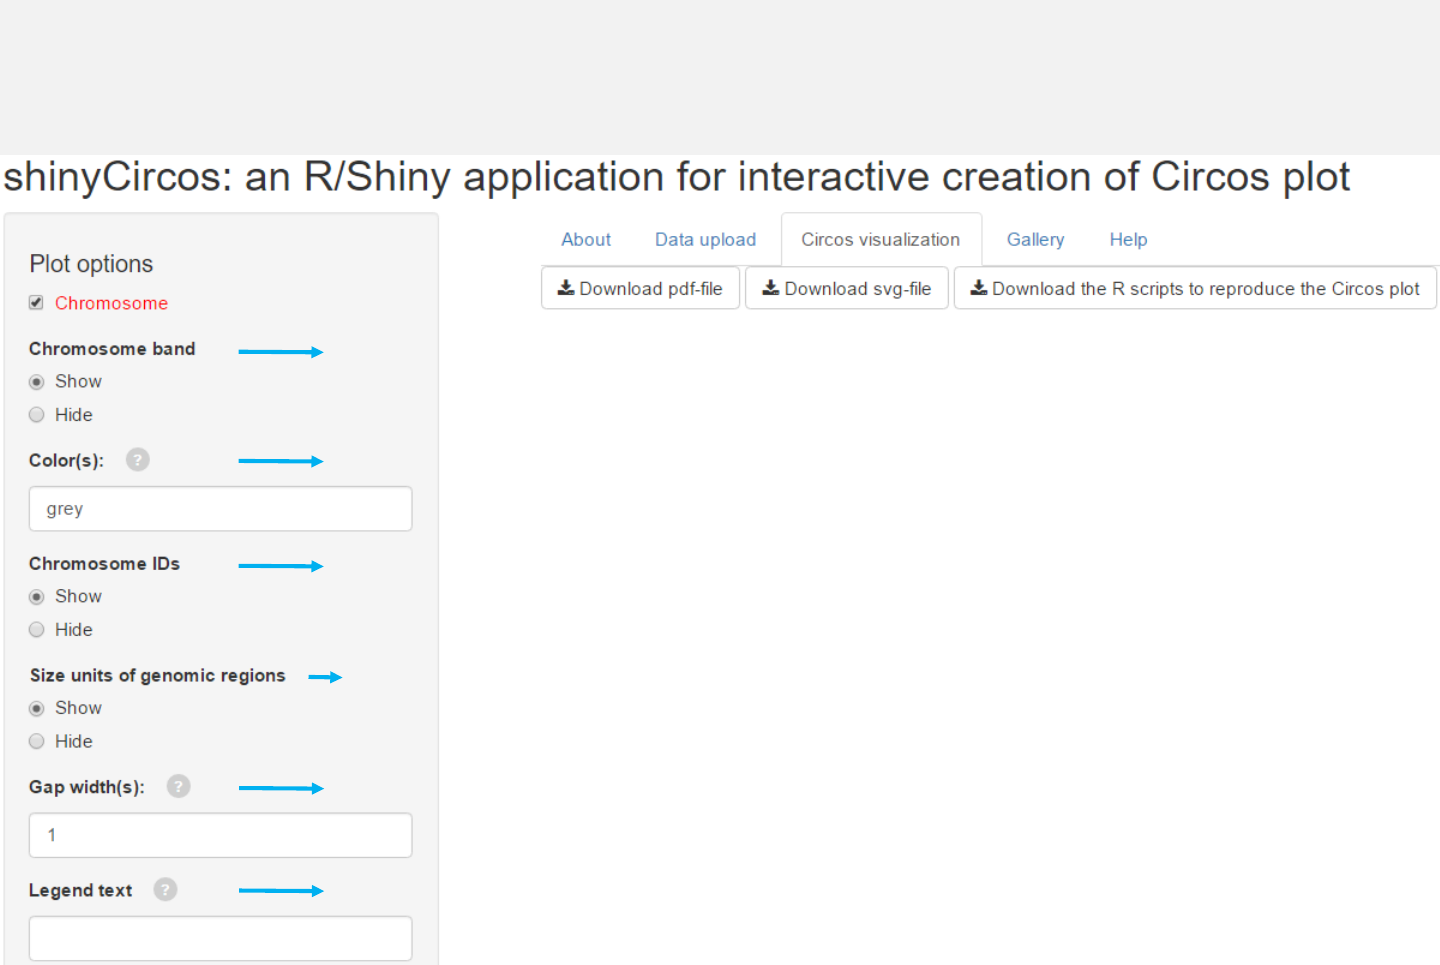This screenshot has height=965, width=1440.
Task: Click the Color(s) help question mark icon
Action: pyautogui.click(x=138, y=460)
